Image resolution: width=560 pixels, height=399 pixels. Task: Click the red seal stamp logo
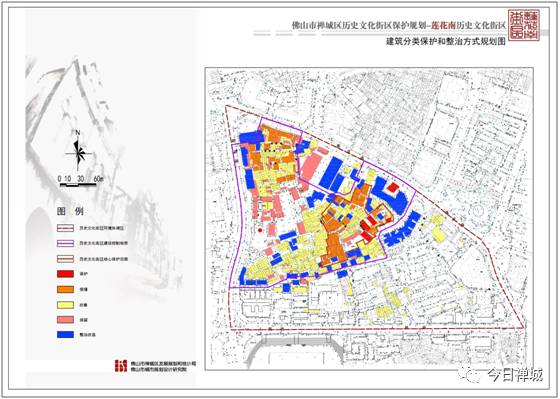tap(524, 25)
